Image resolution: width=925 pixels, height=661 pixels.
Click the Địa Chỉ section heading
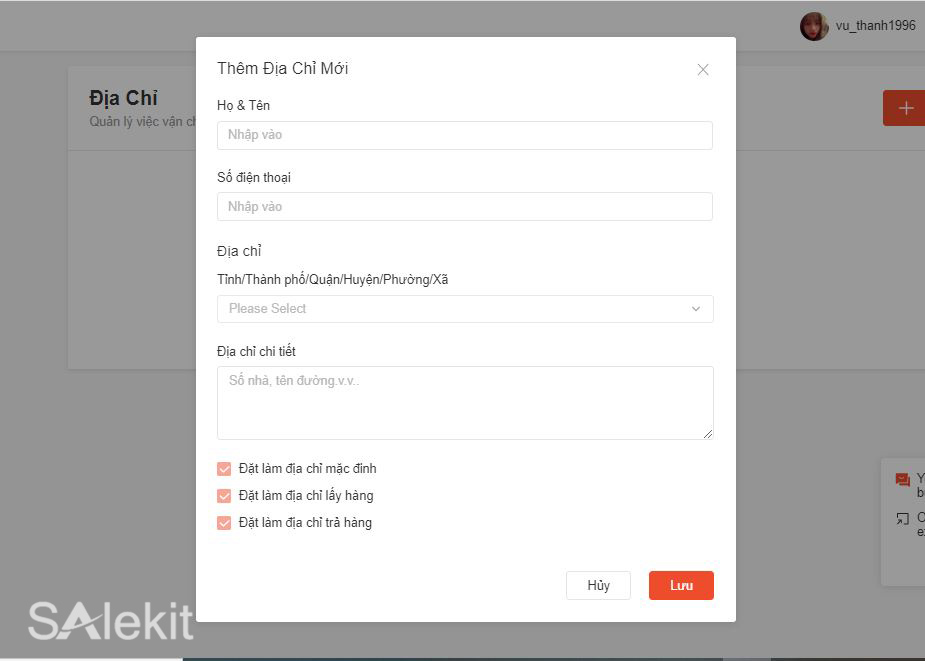[125, 97]
